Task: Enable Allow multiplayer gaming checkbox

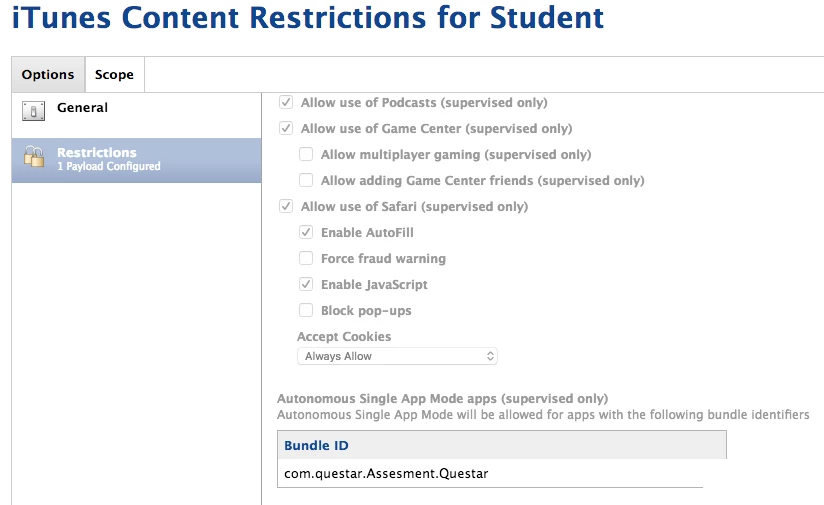Action: [306, 154]
